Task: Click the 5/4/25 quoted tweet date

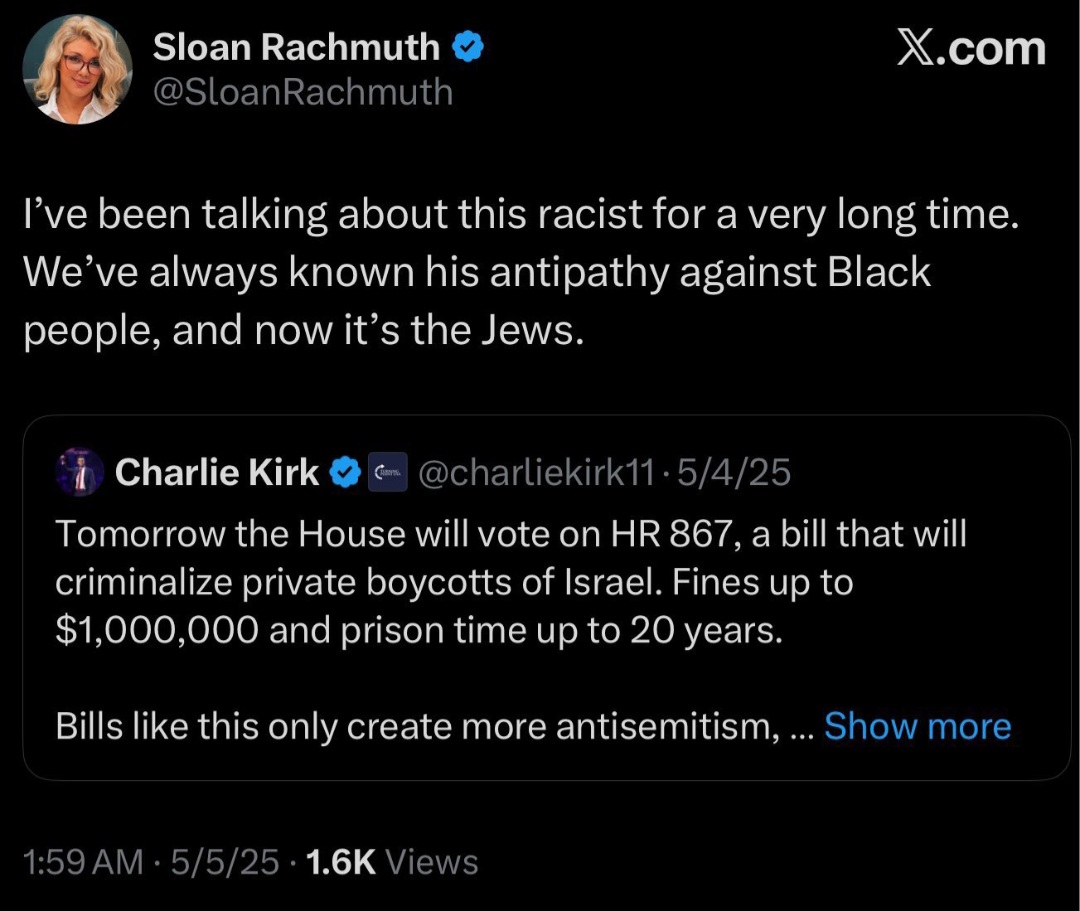Action: click(734, 472)
